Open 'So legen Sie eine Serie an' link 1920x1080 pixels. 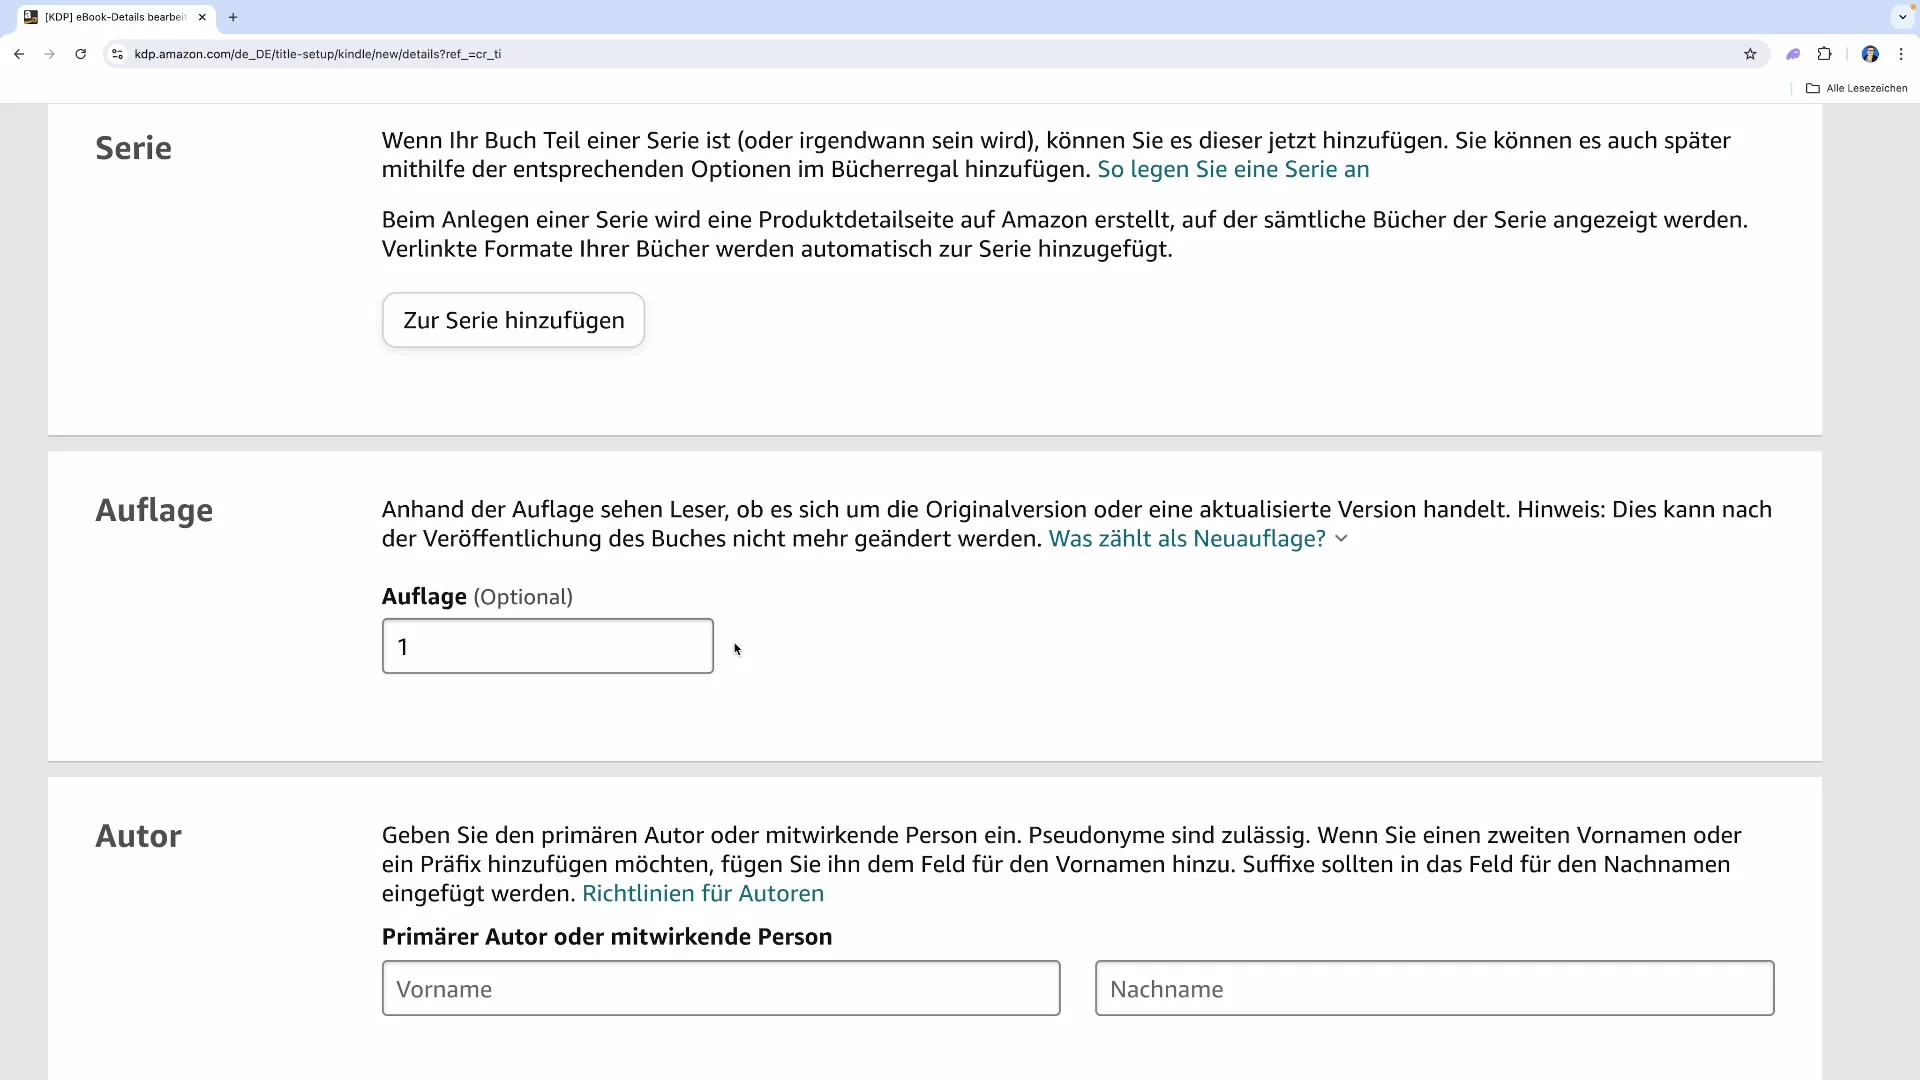click(1232, 169)
